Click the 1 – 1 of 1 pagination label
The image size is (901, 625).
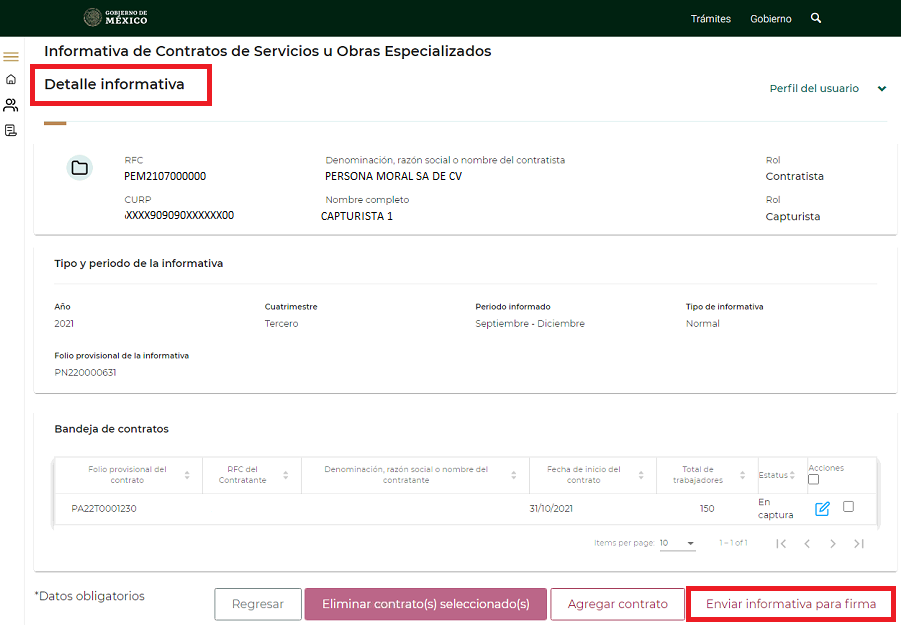(x=733, y=543)
